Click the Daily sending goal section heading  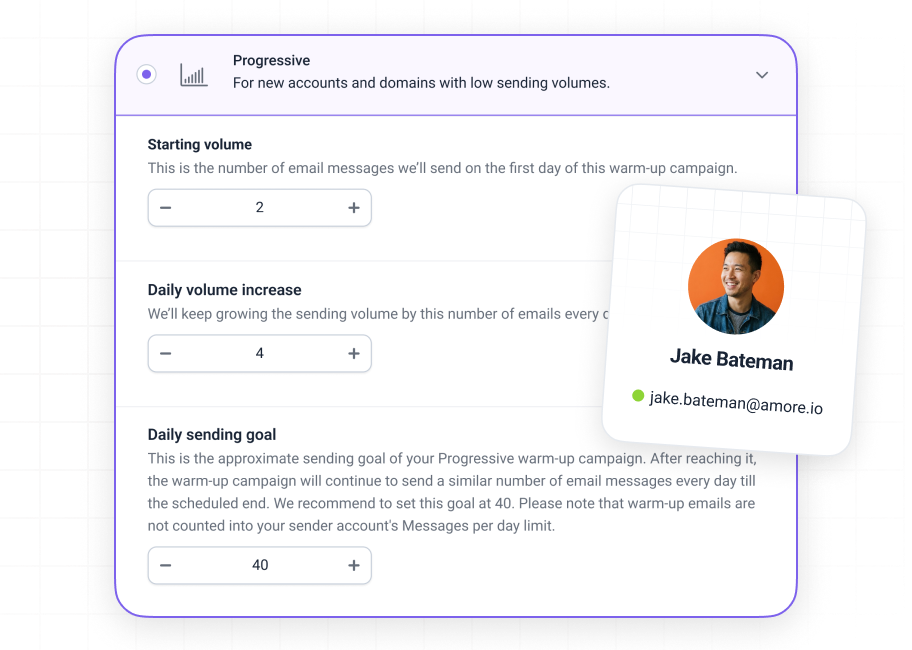coord(211,435)
